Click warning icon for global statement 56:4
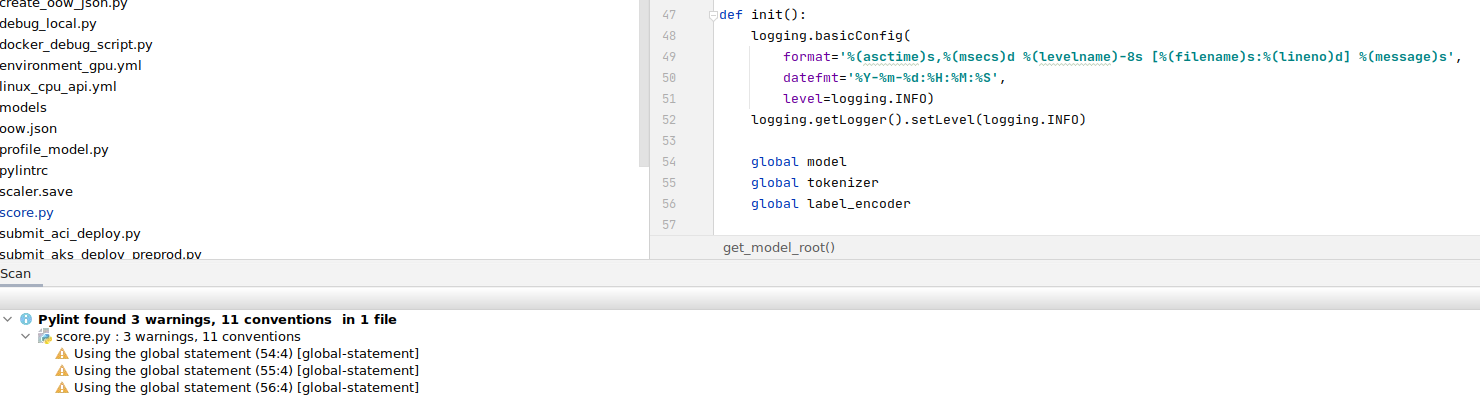This screenshot has height=408, width=1480. (62, 388)
